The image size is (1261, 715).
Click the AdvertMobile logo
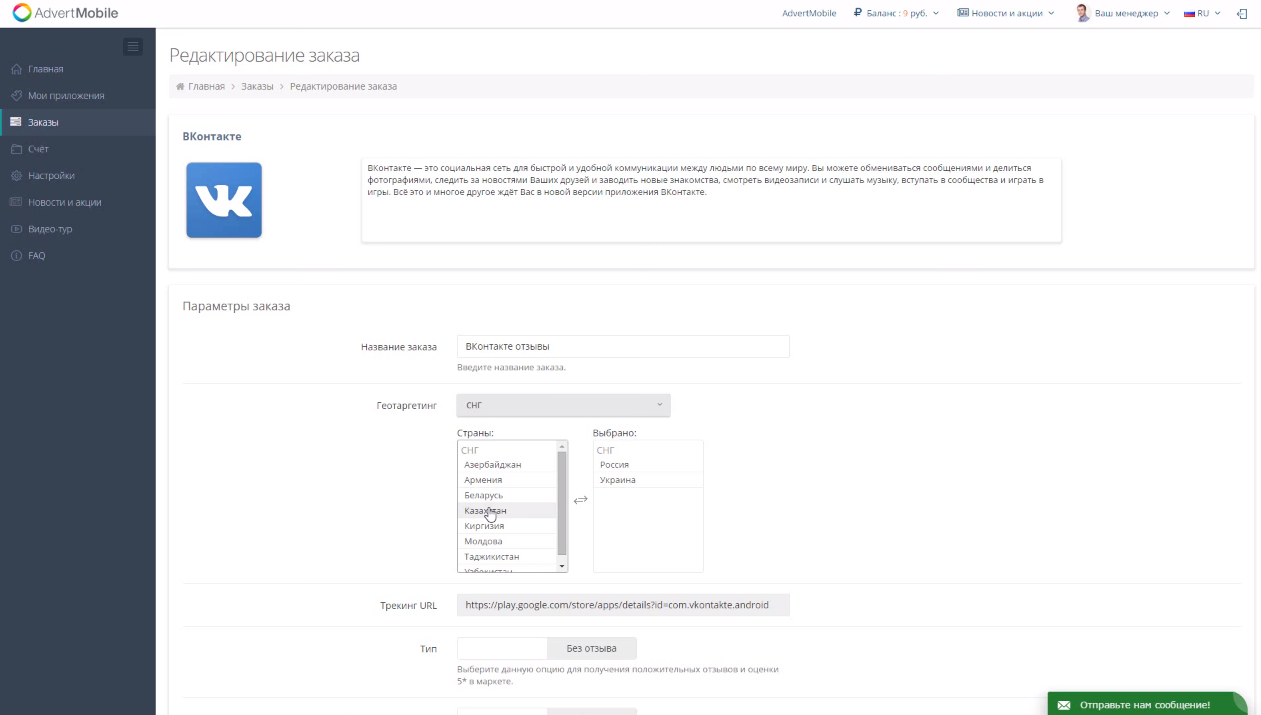click(x=65, y=13)
